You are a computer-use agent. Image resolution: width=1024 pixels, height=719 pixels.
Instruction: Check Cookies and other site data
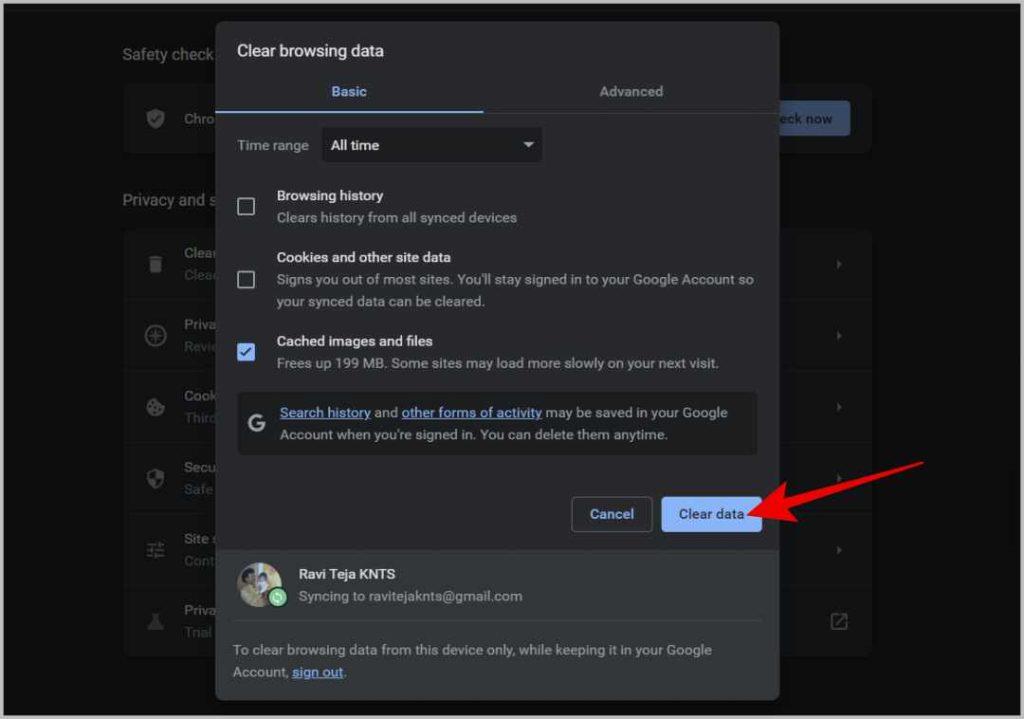[246, 280]
